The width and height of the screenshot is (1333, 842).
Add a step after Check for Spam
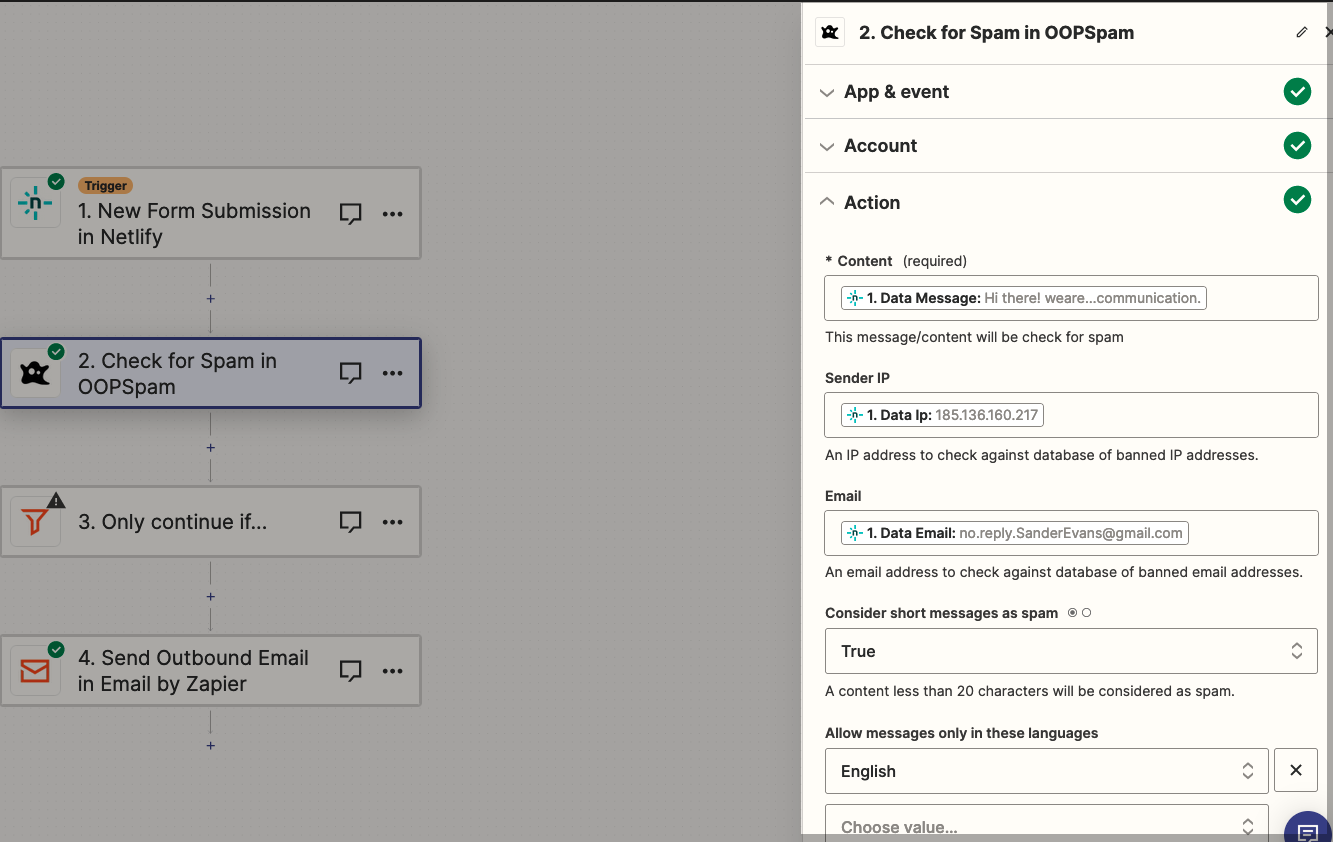tap(210, 448)
